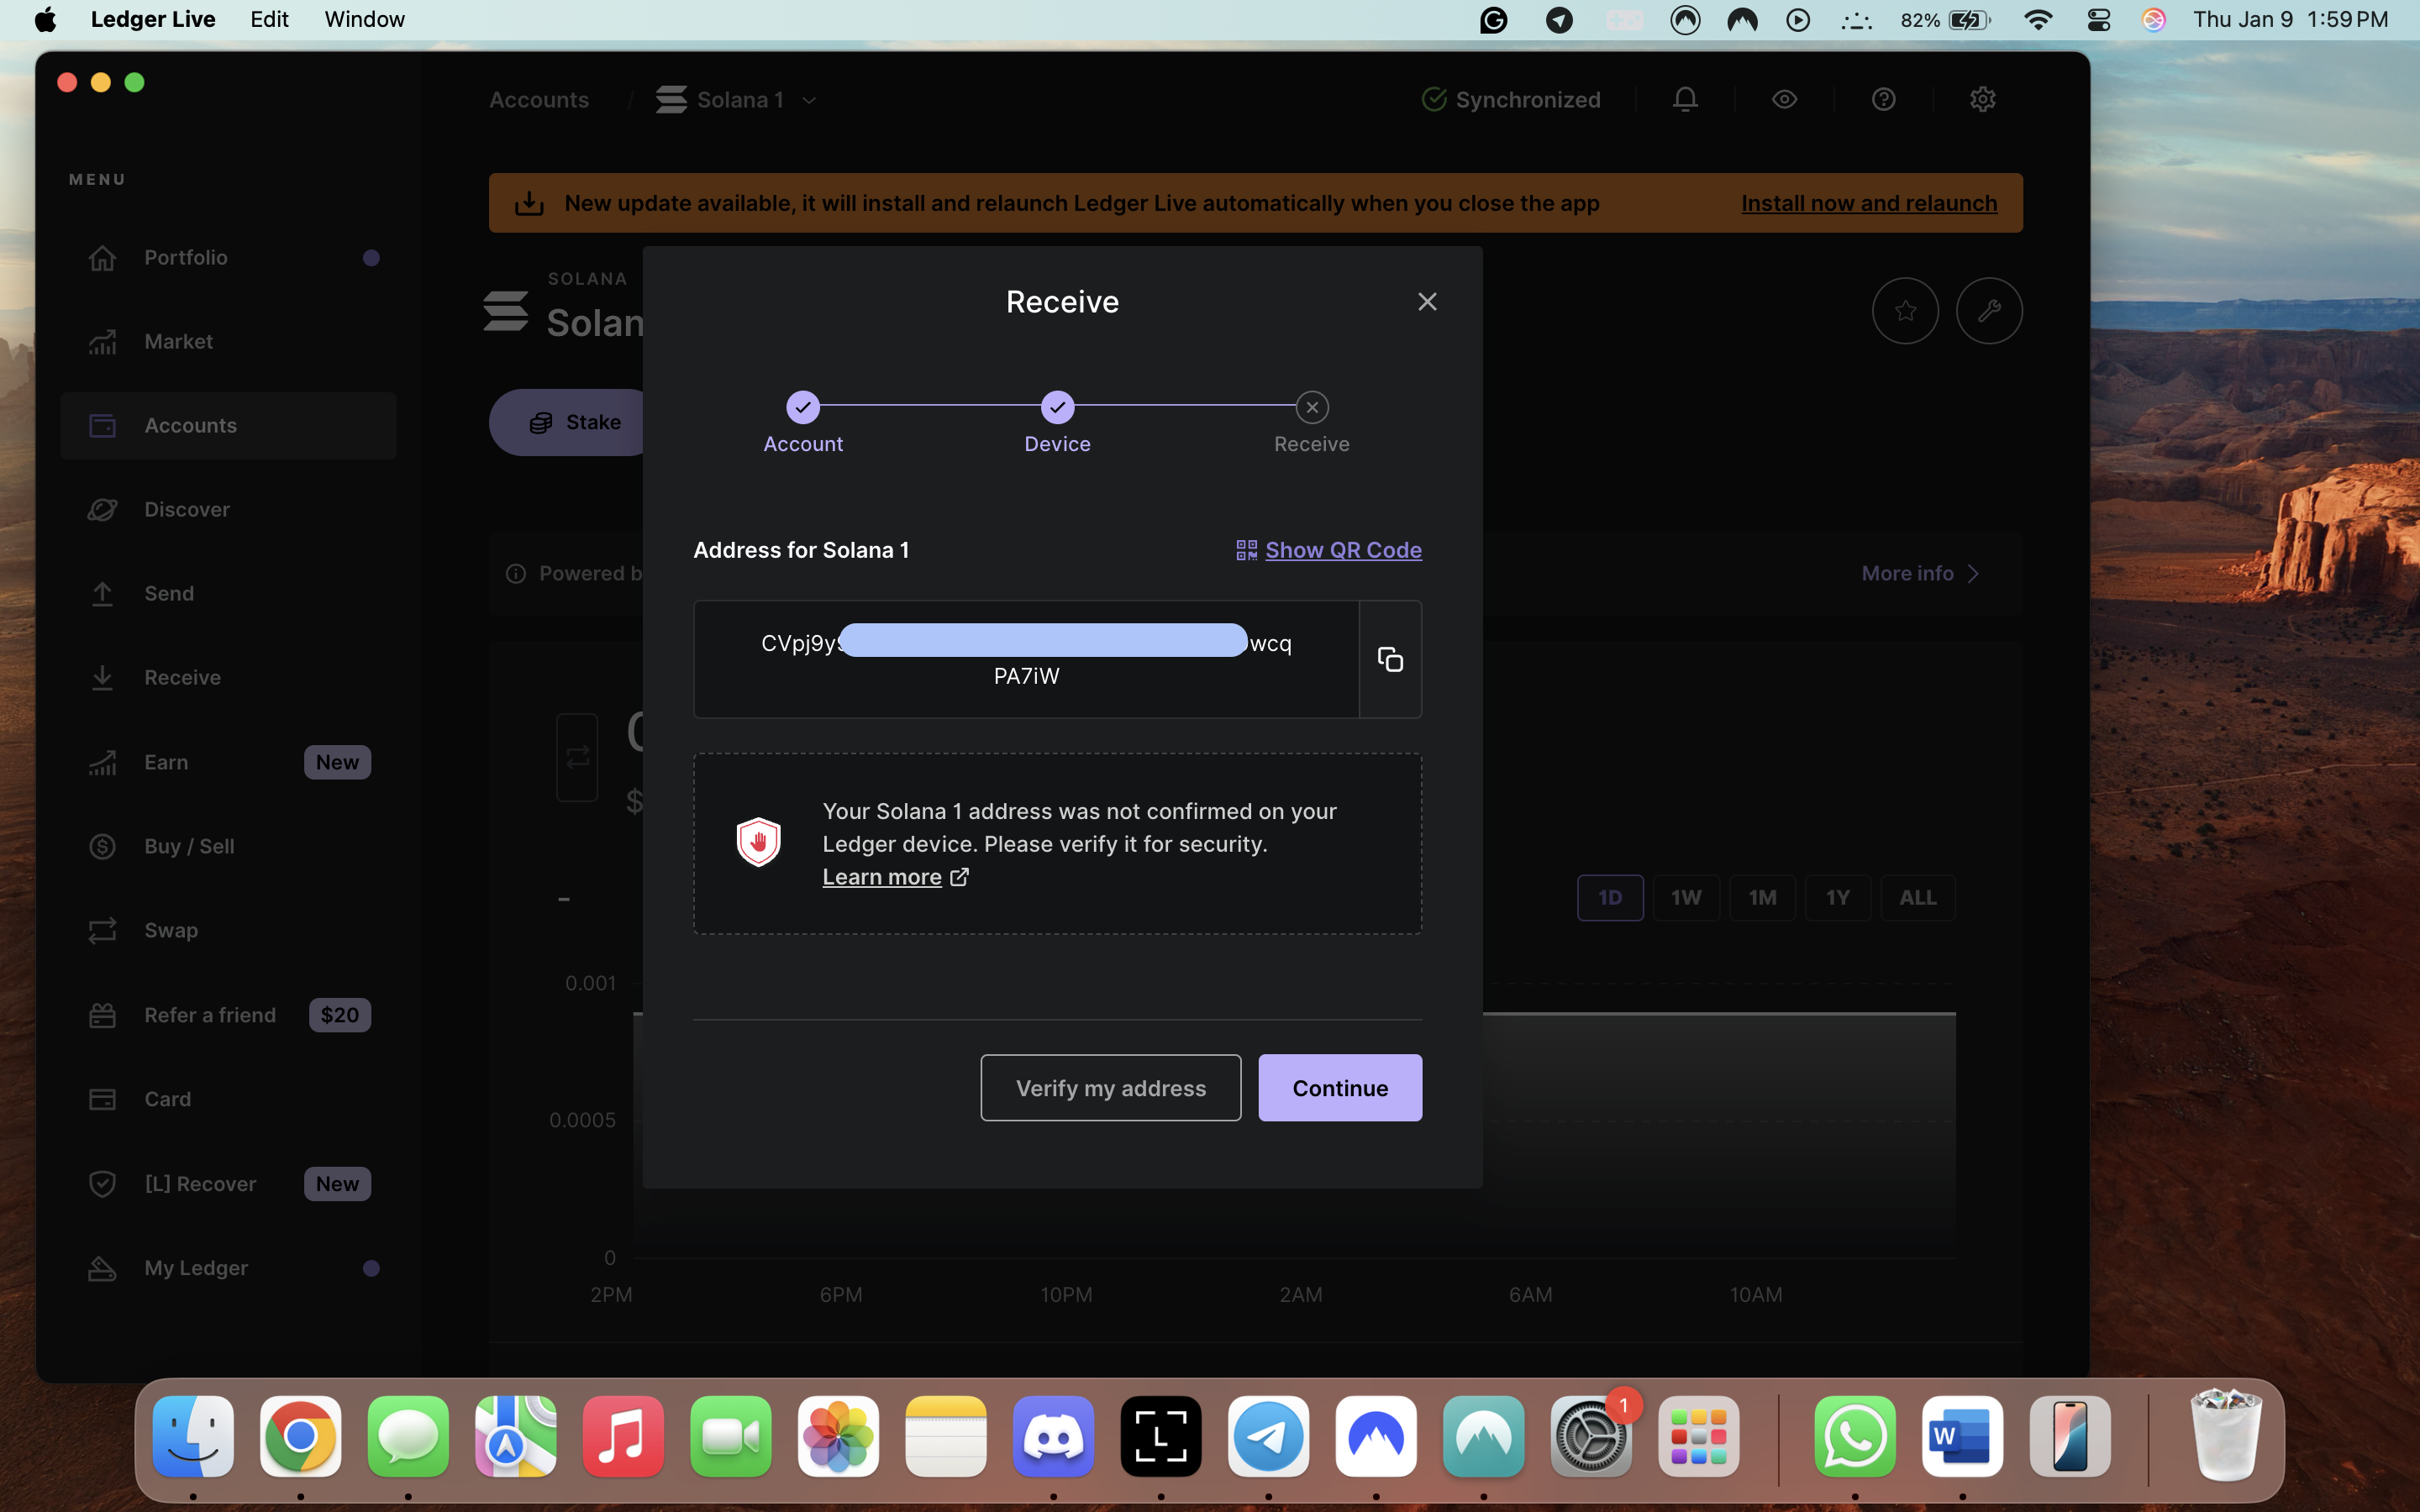Open WhatsApp from the Dock

point(1855,1437)
